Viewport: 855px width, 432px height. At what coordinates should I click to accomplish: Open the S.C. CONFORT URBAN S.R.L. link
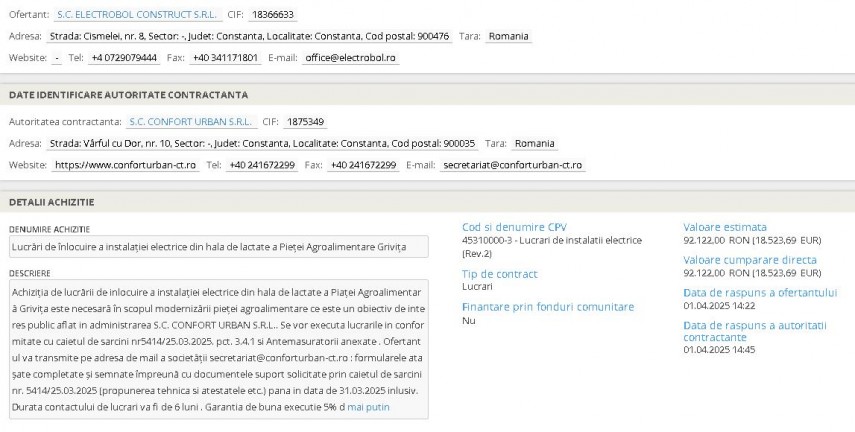191,122
